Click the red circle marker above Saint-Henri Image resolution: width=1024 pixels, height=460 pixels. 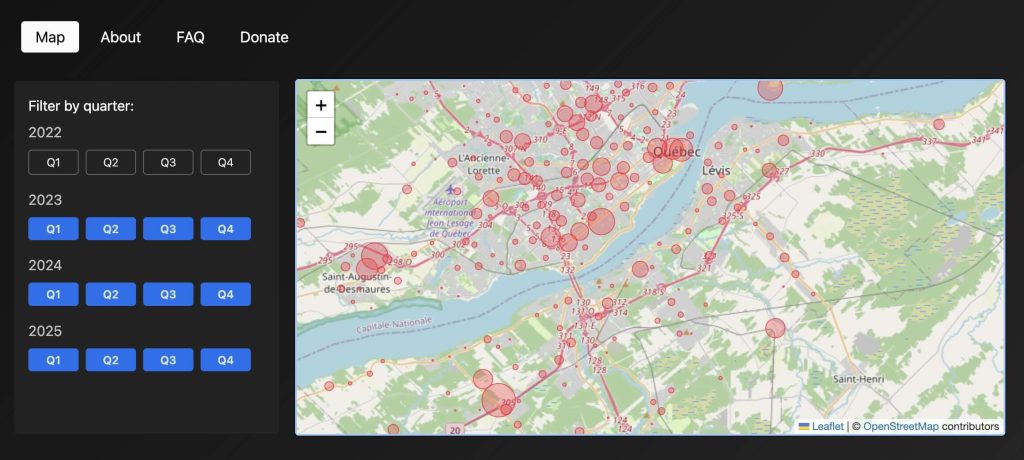(x=775, y=328)
